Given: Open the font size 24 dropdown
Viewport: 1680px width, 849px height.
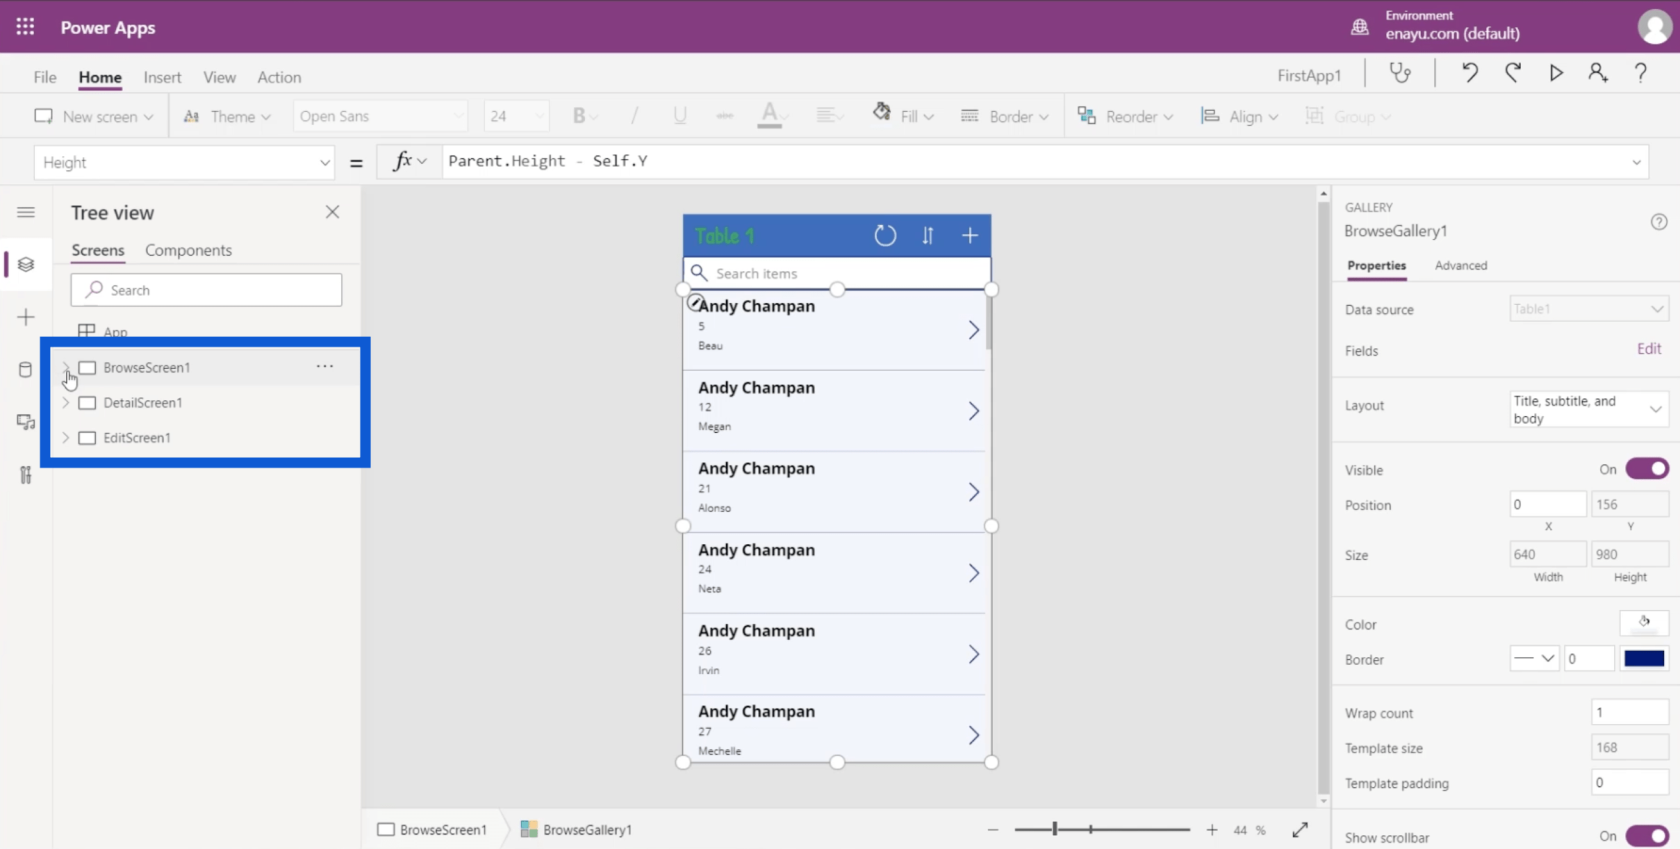Looking at the screenshot, I should coord(516,116).
